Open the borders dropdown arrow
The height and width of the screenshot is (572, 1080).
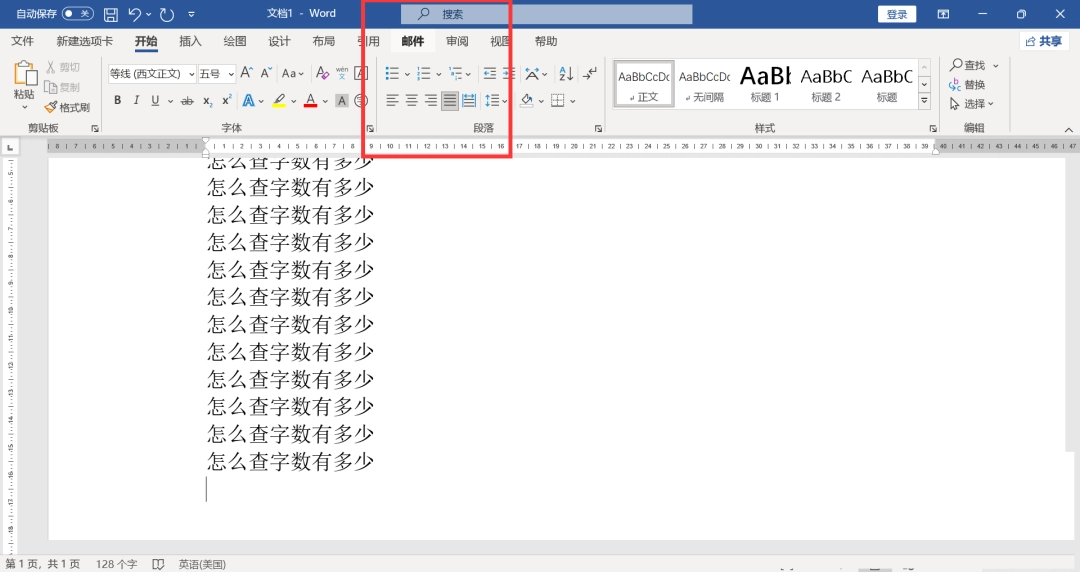coord(572,101)
